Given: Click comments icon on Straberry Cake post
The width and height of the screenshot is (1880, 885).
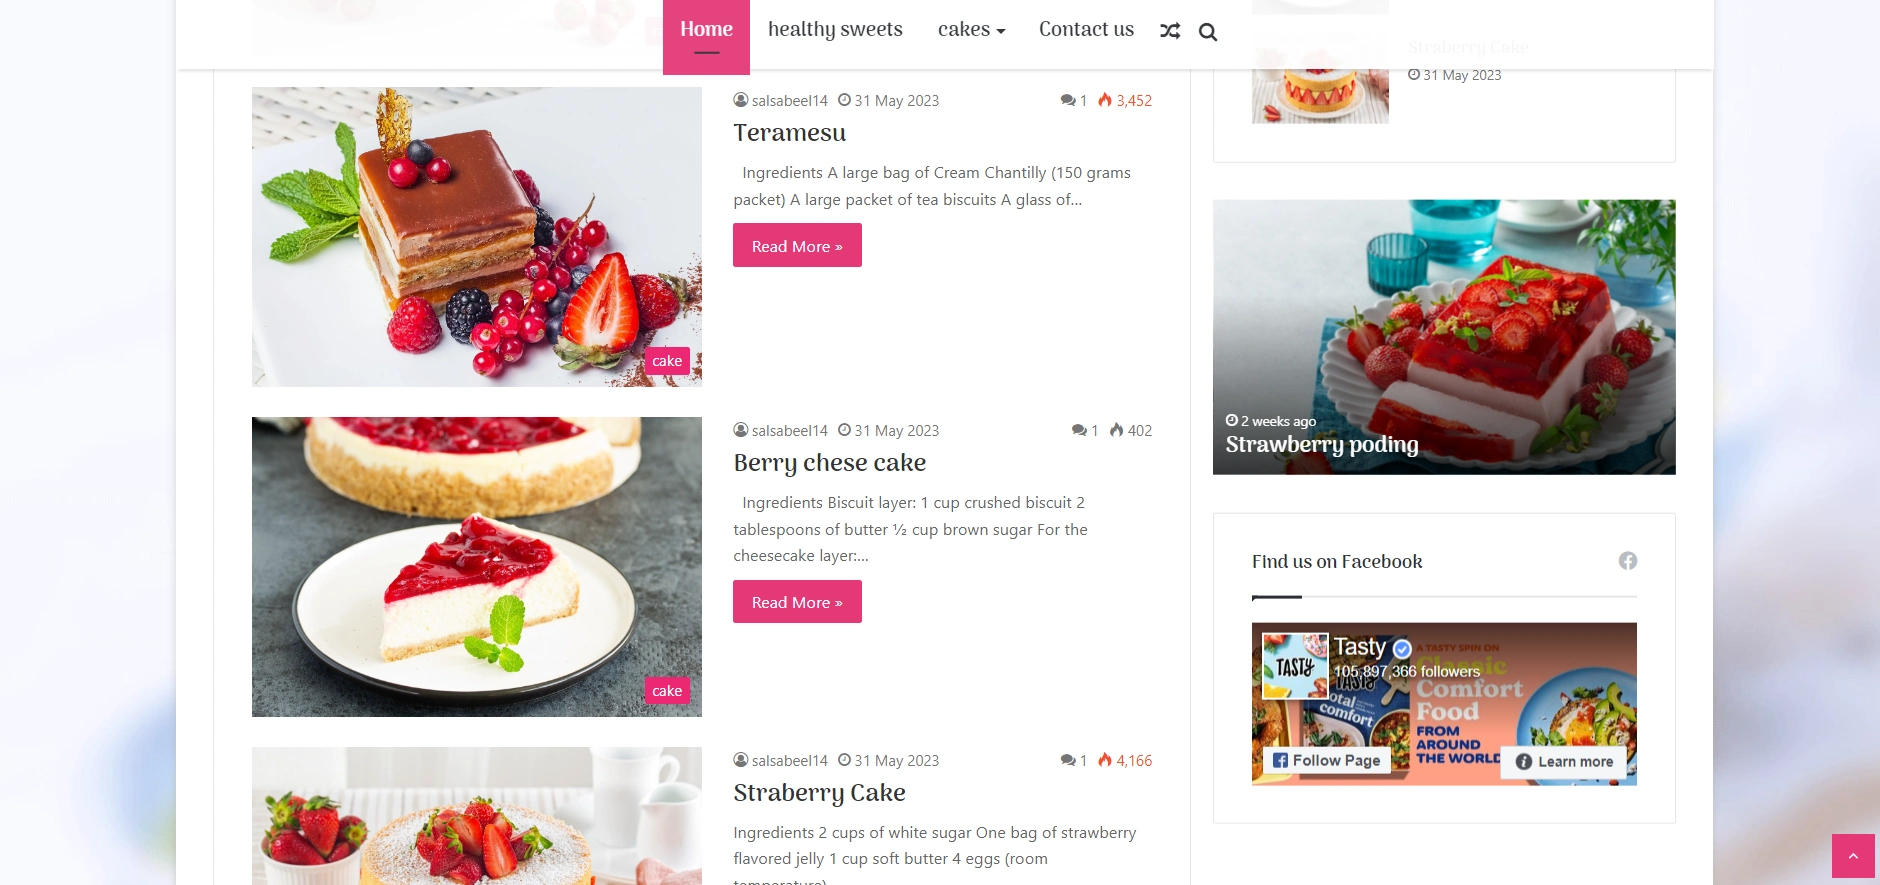Looking at the screenshot, I should (1068, 760).
